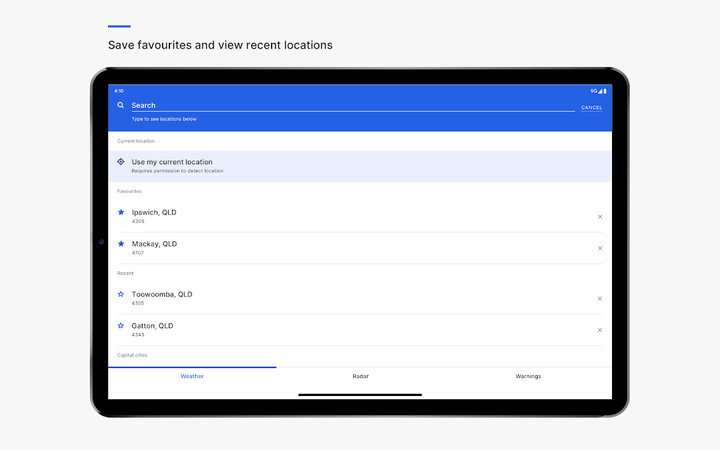Select Toowoomba, QLD recent location
The width and height of the screenshot is (720, 450).
(162, 295)
